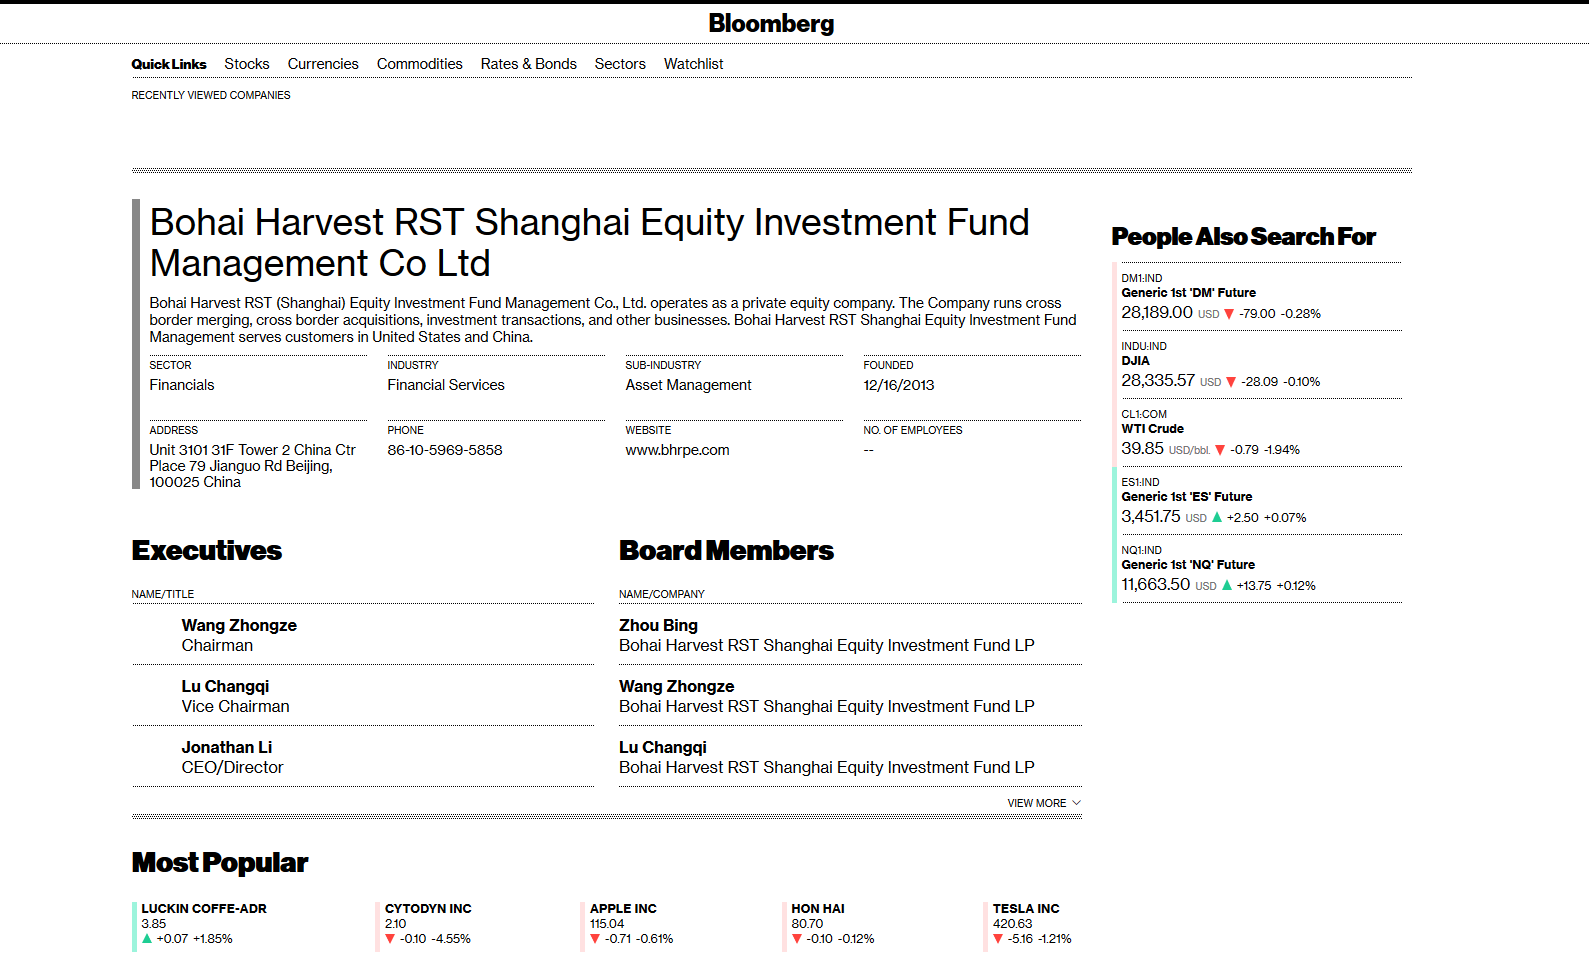Click the red down arrow under Apple Inc
Image resolution: width=1589 pixels, height=958 pixels.
(x=595, y=939)
